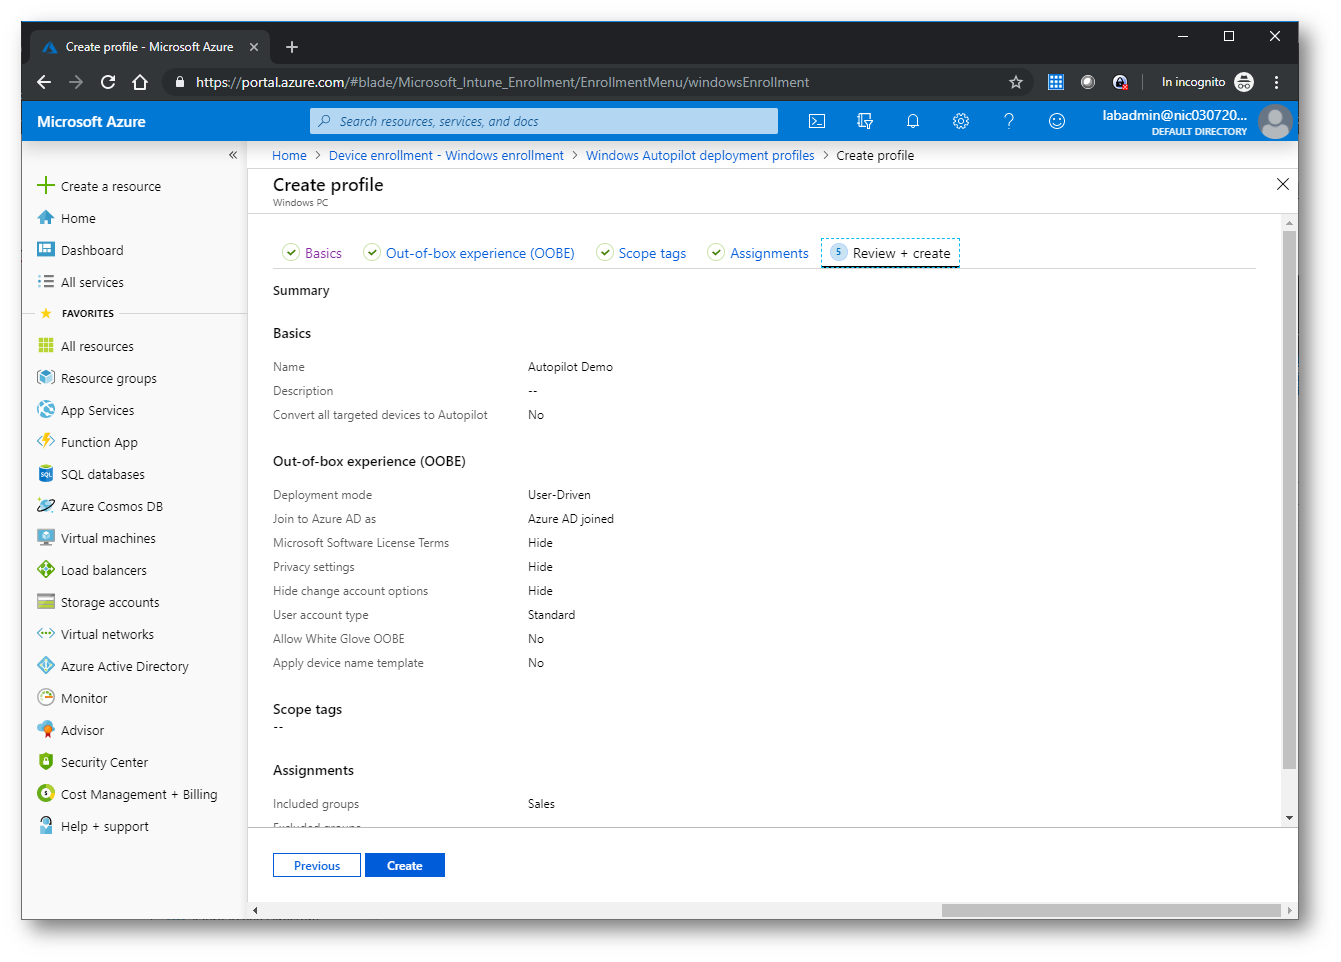Open browser home page button

[x=140, y=82]
